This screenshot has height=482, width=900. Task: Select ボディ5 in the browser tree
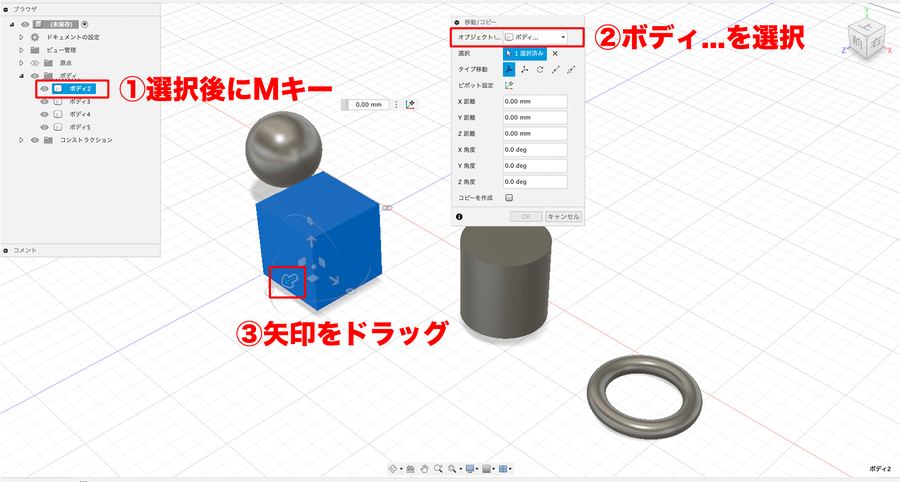80,127
